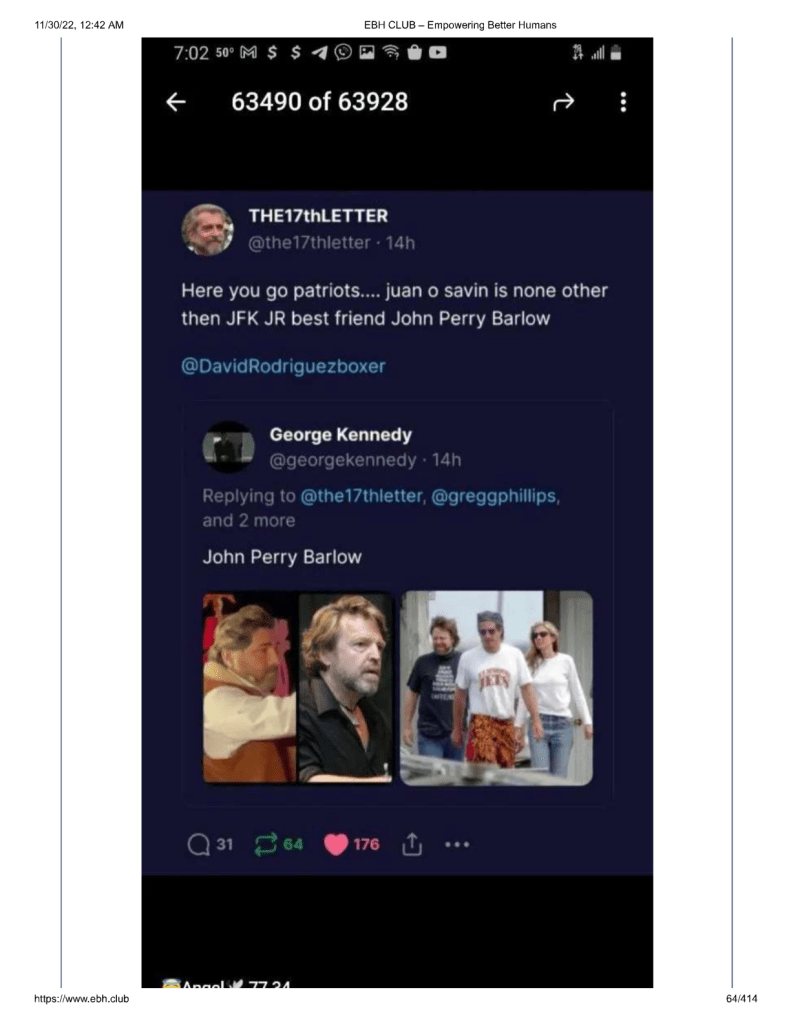Expand the horizontal ellipsis post options

coord(457,844)
